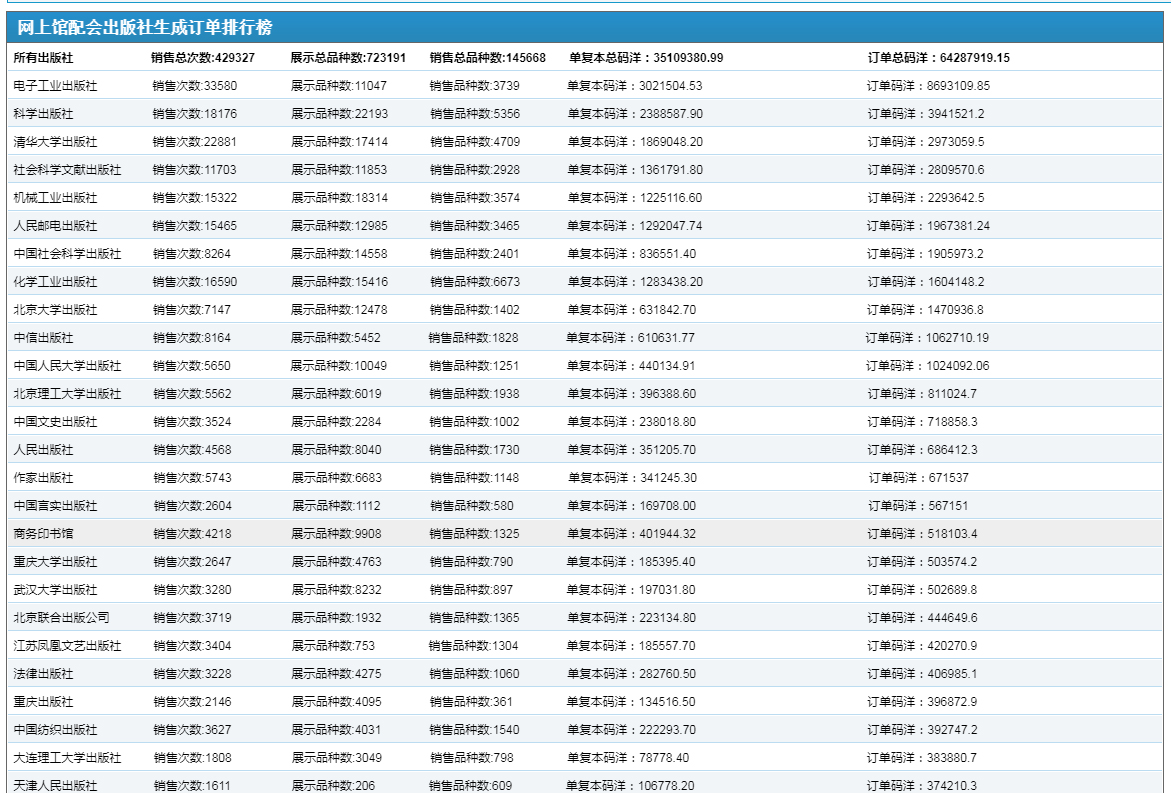This screenshot has width=1171, height=793.
Task: Click the 大连理工大学出版社 publisher name
Action: click(x=67, y=758)
